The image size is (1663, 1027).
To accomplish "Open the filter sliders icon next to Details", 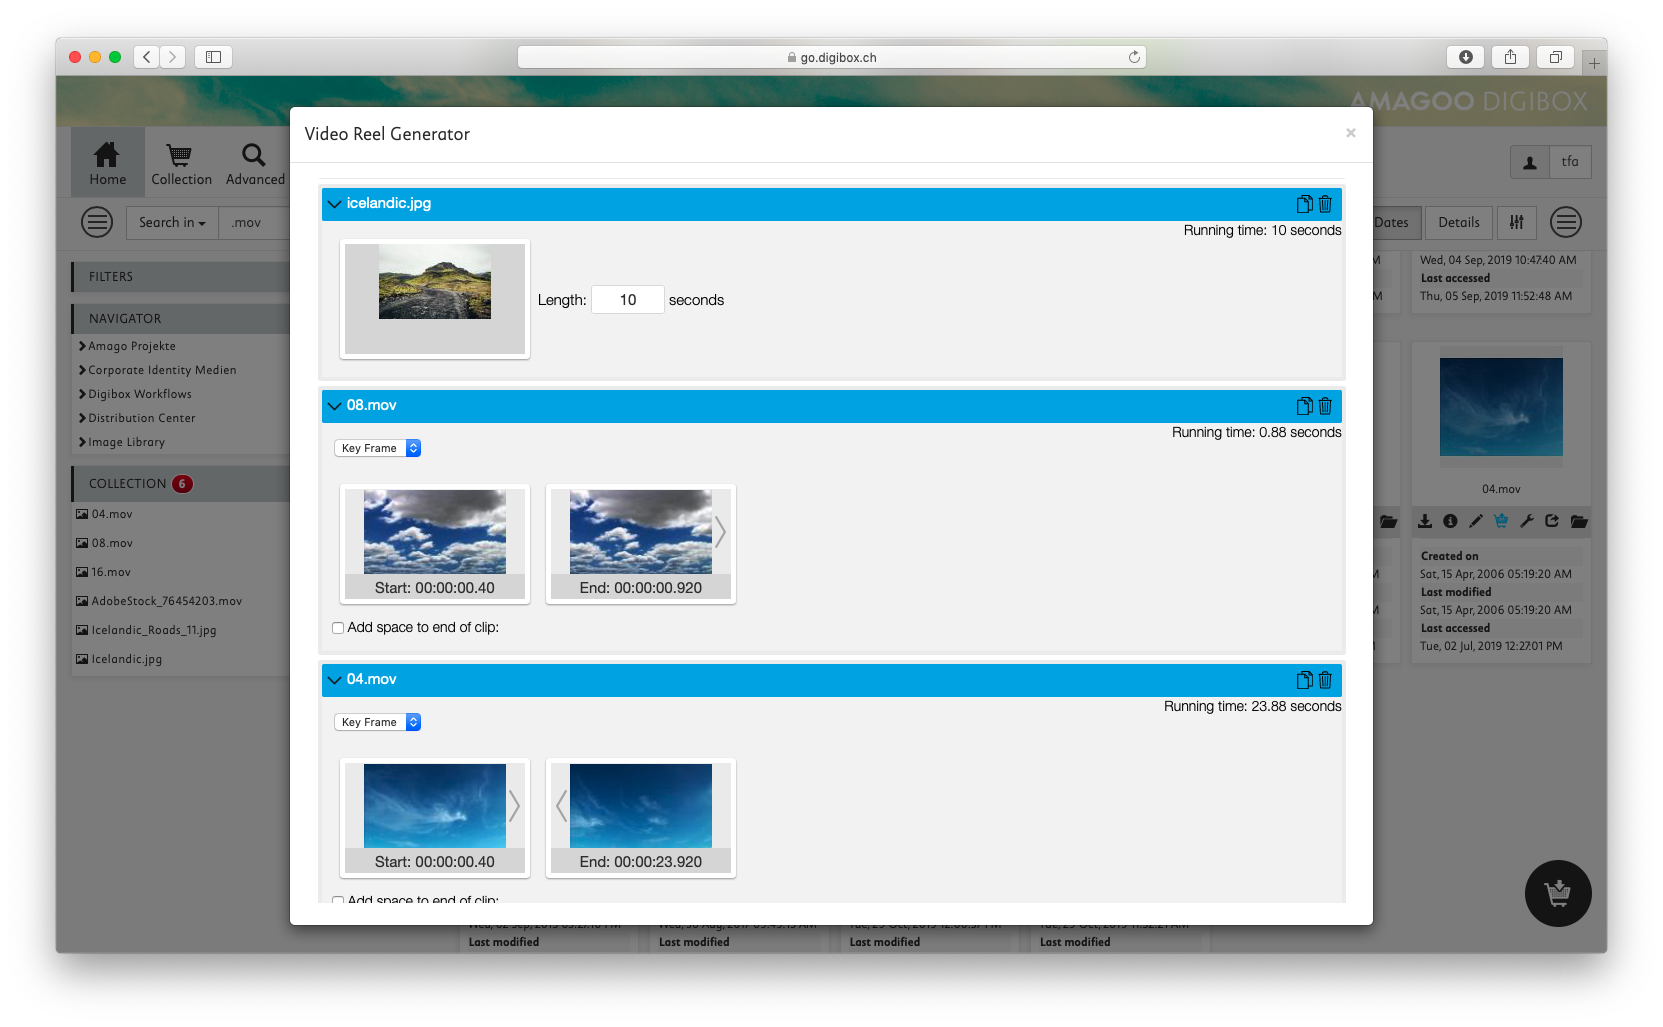I will coord(1516,223).
